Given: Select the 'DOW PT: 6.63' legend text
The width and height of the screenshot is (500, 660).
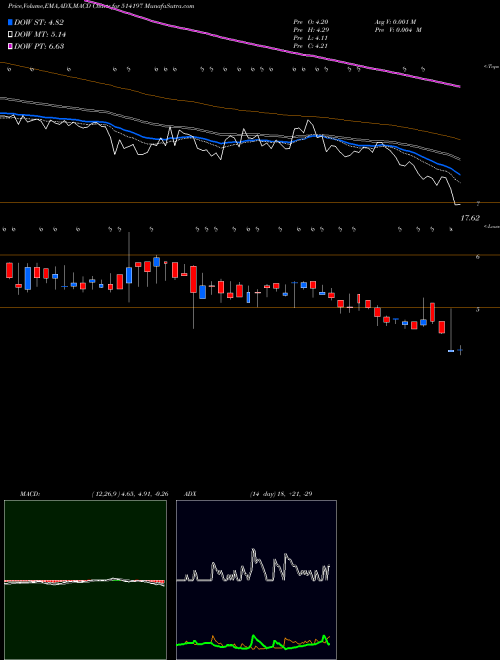Looking at the screenshot, I should [39, 46].
